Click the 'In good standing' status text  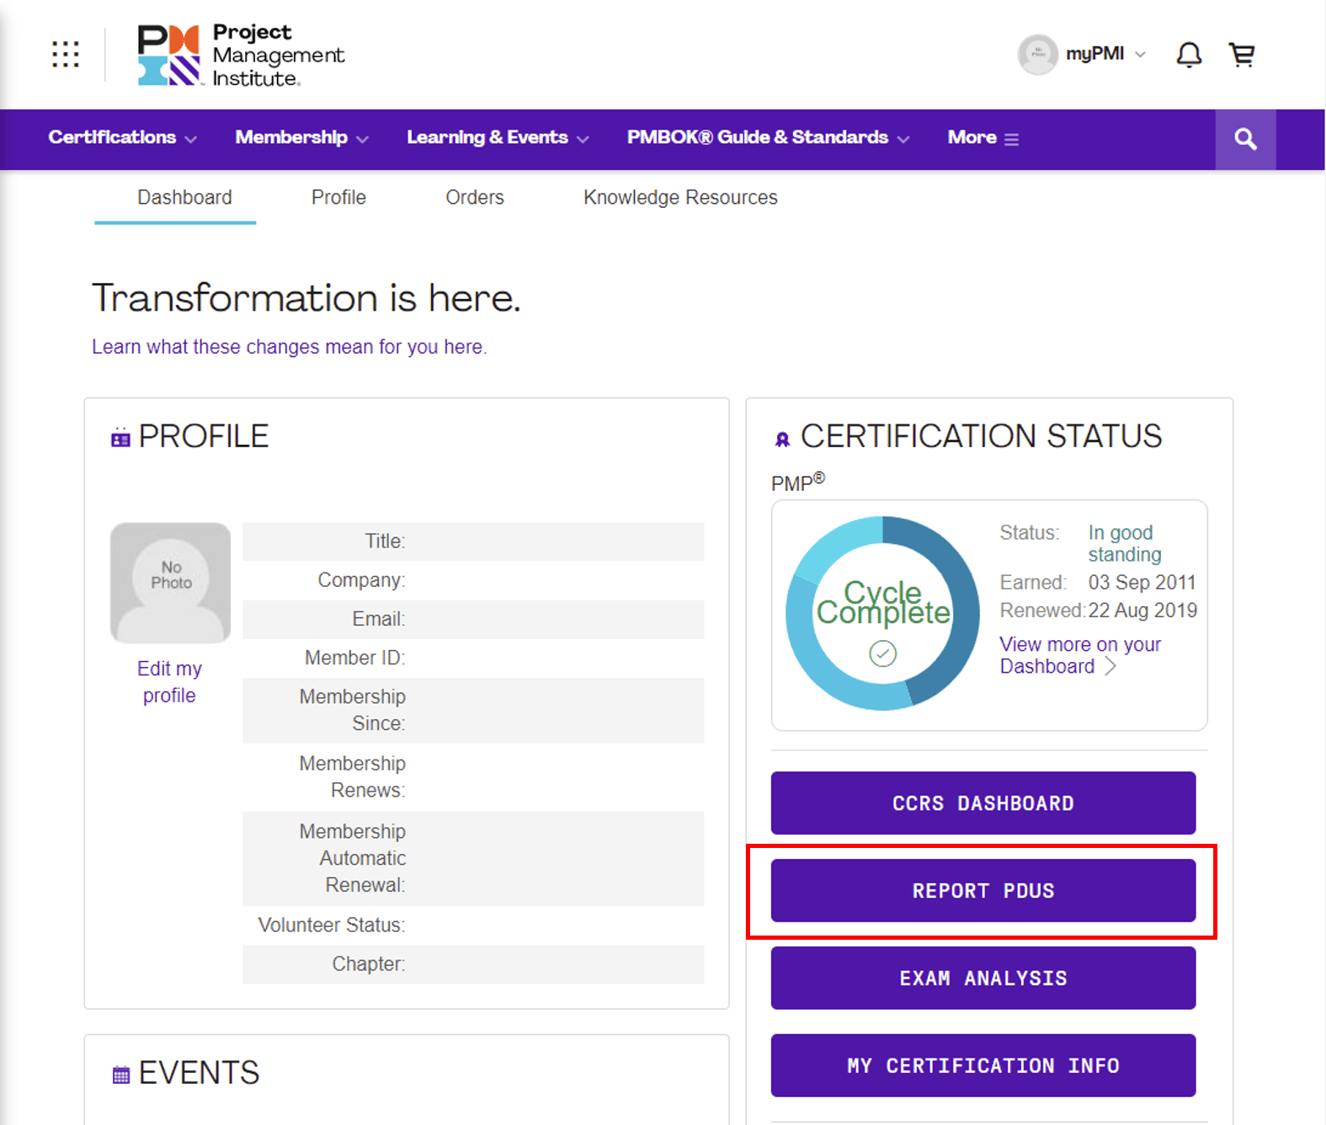coord(1125,543)
